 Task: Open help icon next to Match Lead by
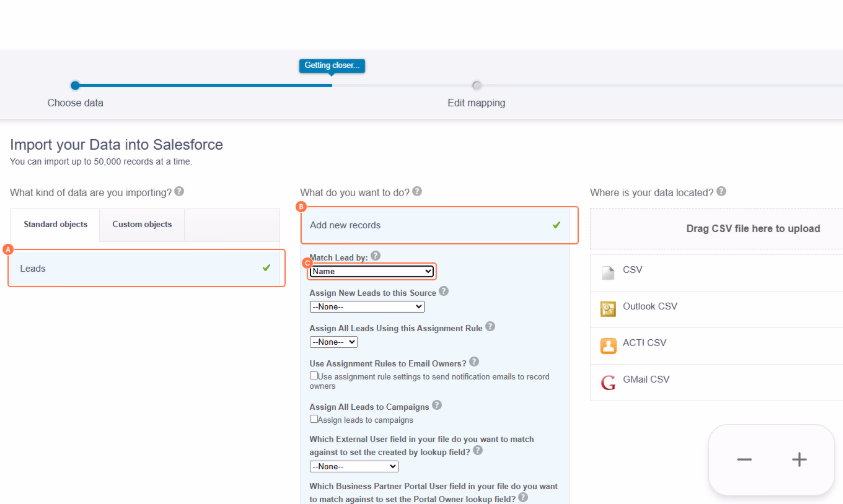pyautogui.click(x=375, y=256)
